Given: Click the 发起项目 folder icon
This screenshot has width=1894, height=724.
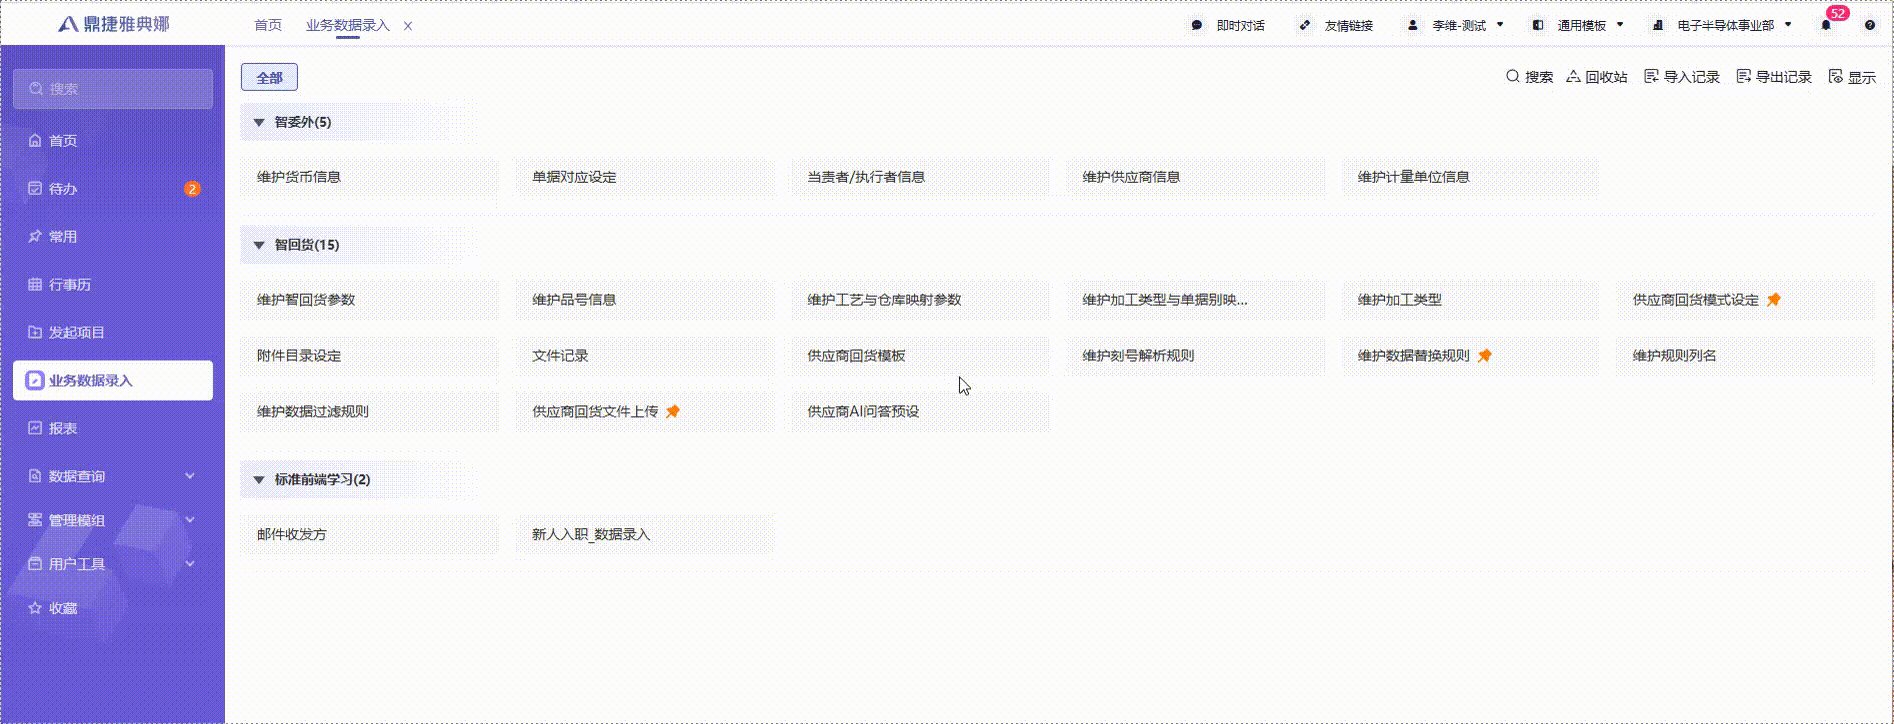Looking at the screenshot, I should pos(35,332).
